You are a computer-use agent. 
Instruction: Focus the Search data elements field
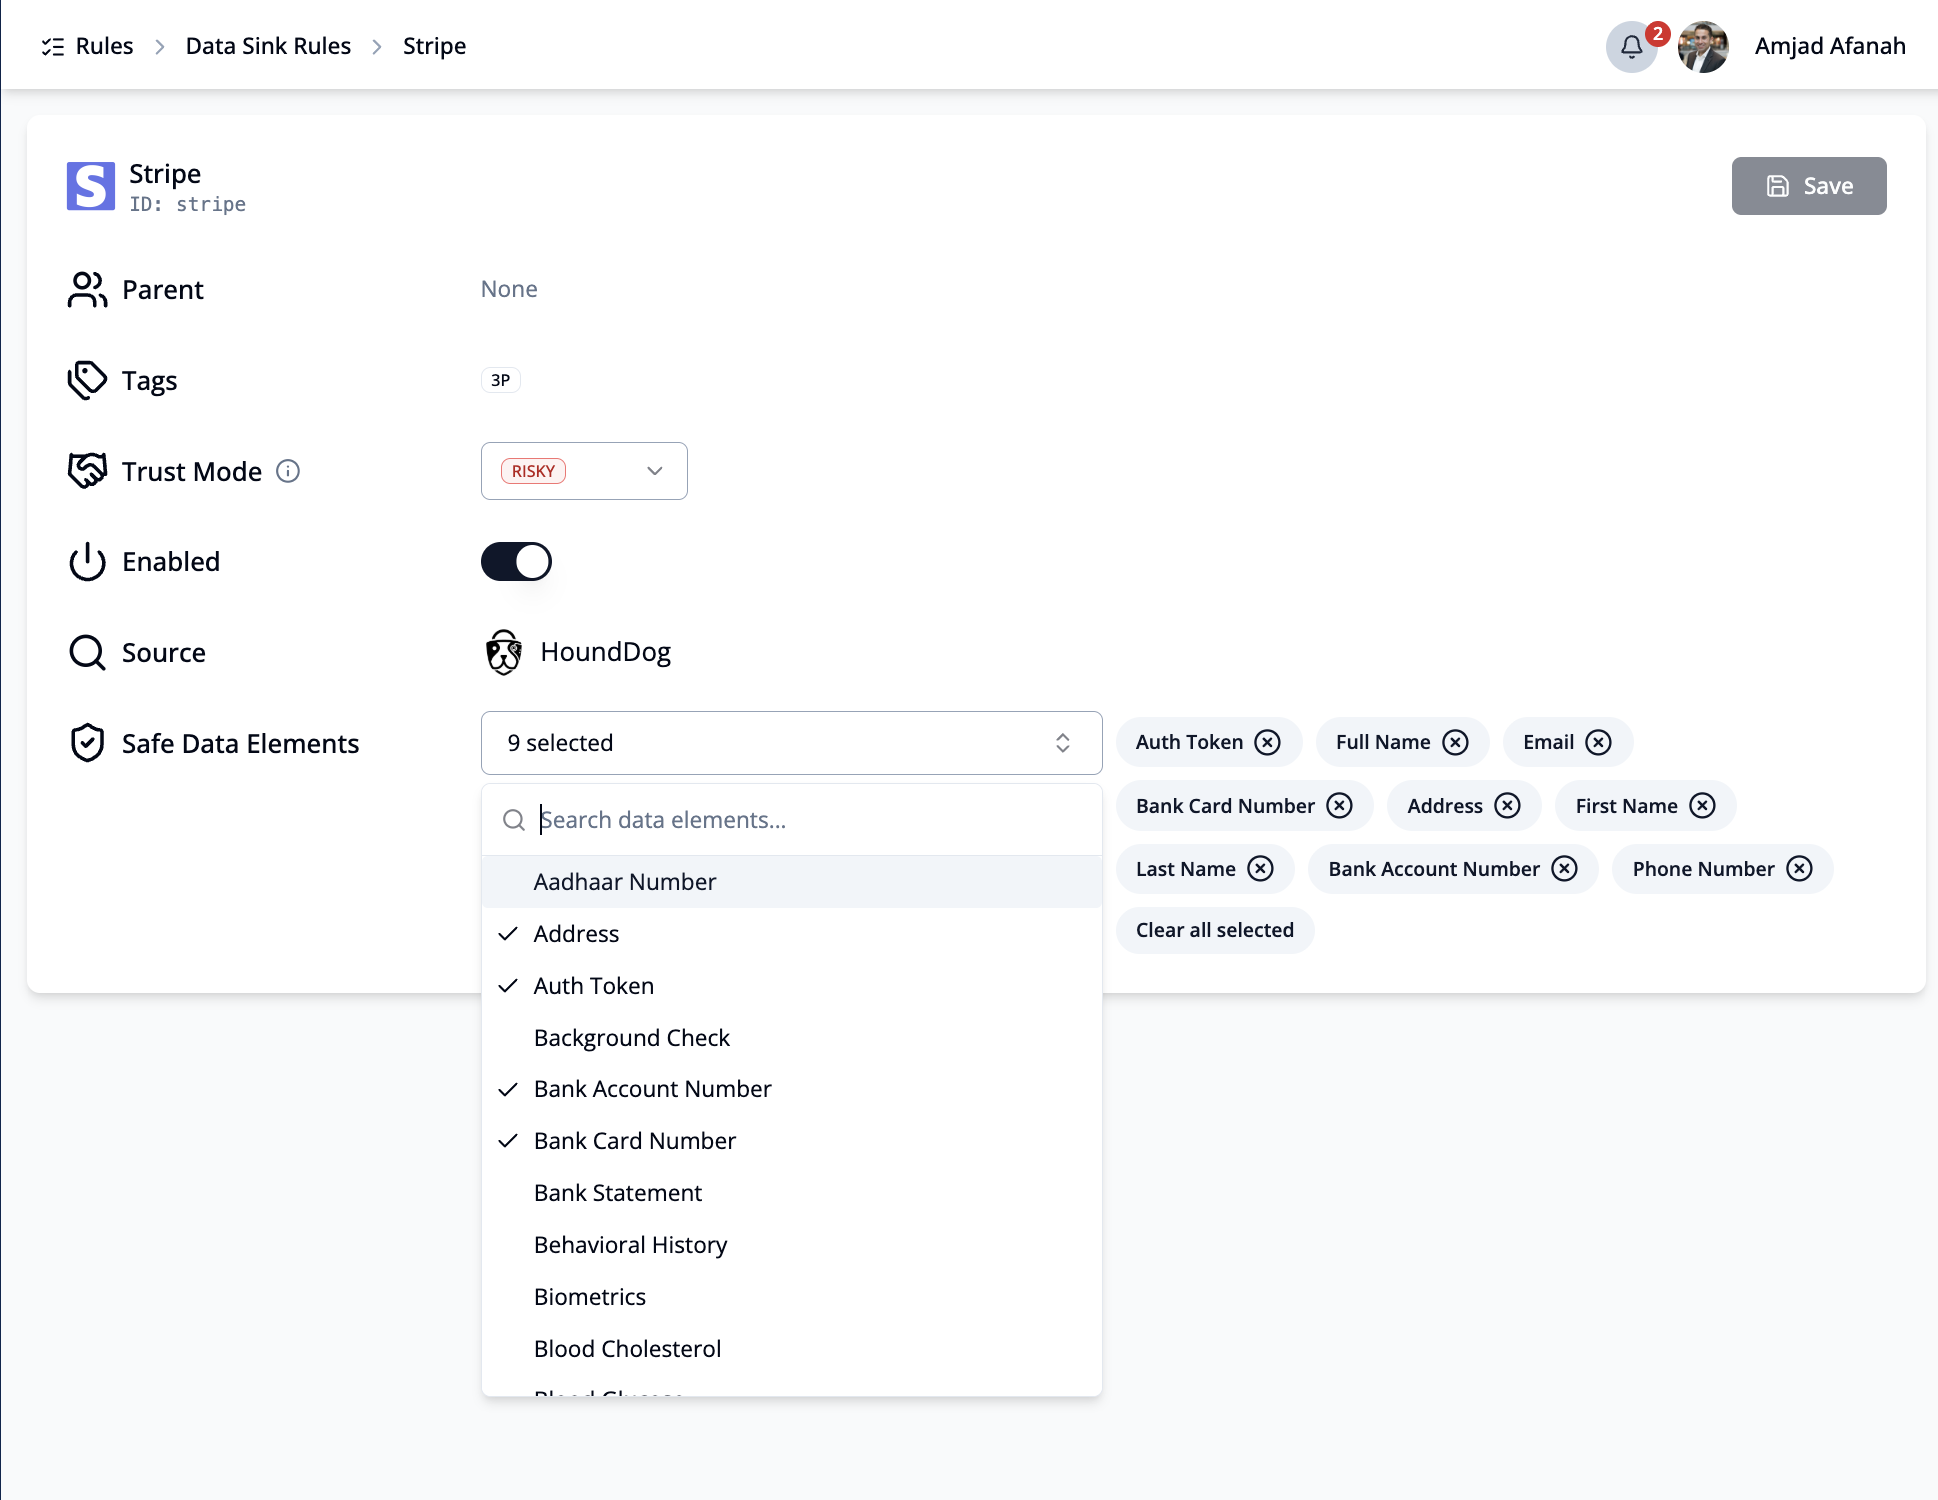[792, 820]
